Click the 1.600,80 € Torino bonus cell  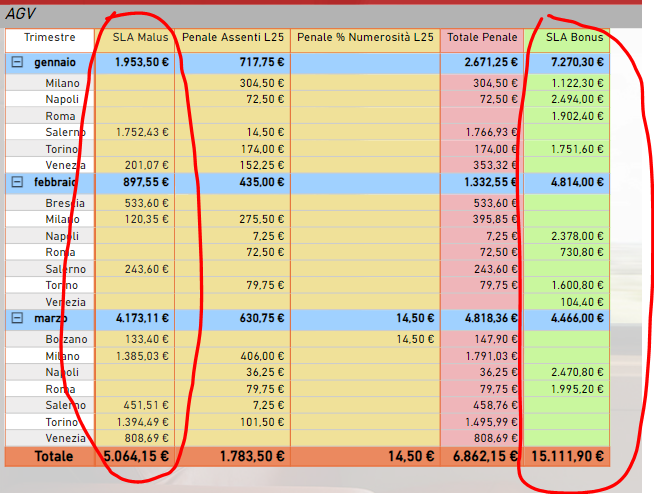click(577, 285)
